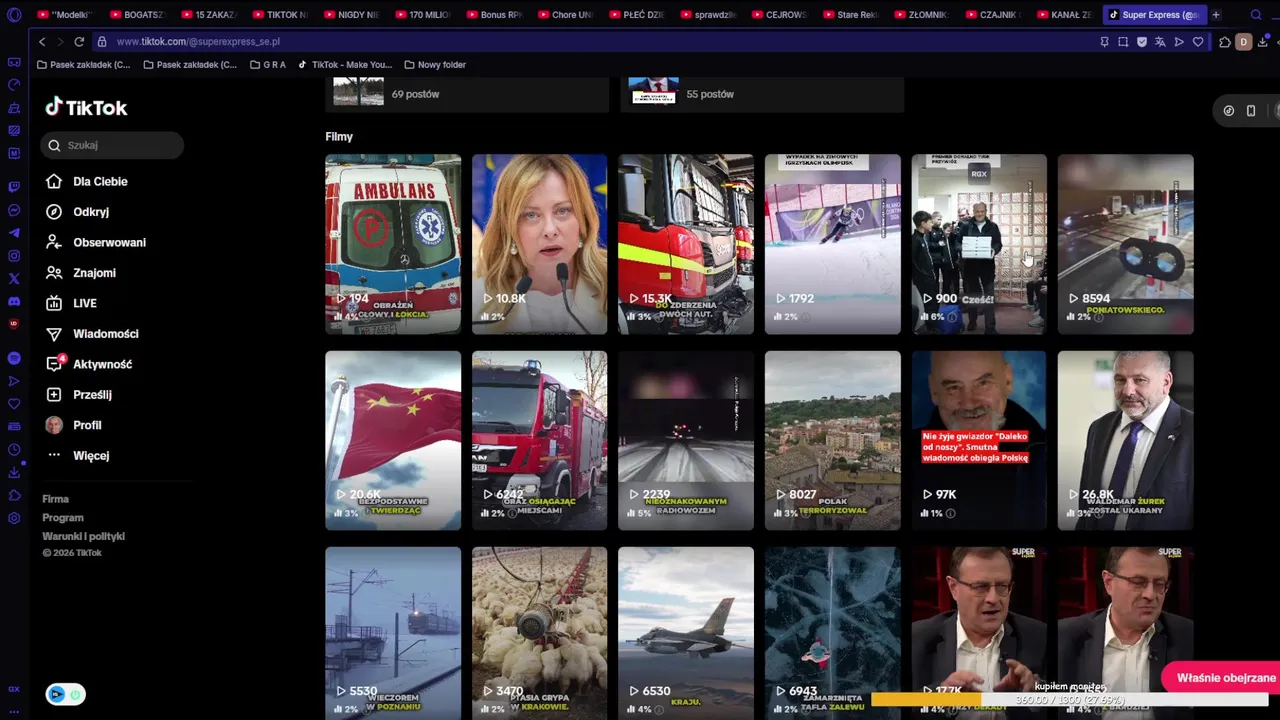Open Messenger in the Opera sidebar
This screenshot has height=720, width=1280.
pyautogui.click(x=14, y=210)
